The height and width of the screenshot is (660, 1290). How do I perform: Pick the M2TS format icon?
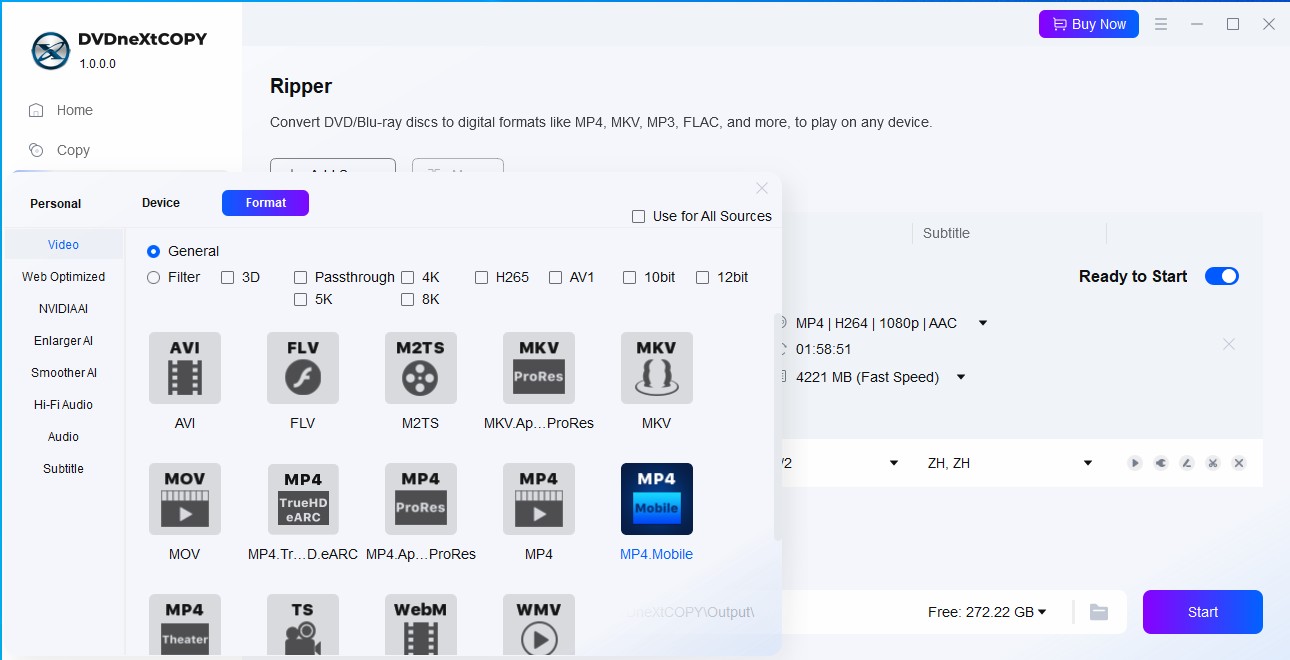(420, 368)
